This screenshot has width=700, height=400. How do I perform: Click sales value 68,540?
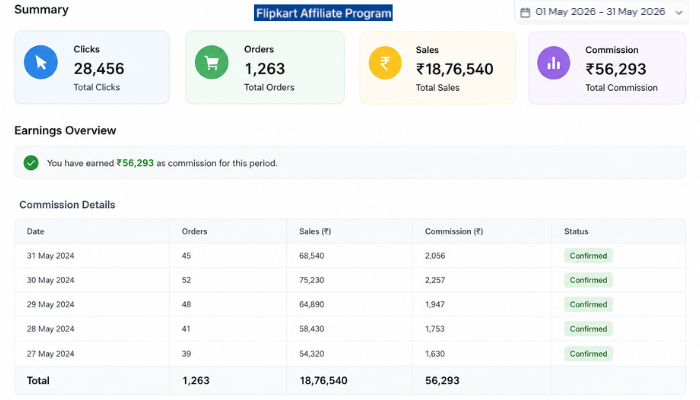point(312,256)
